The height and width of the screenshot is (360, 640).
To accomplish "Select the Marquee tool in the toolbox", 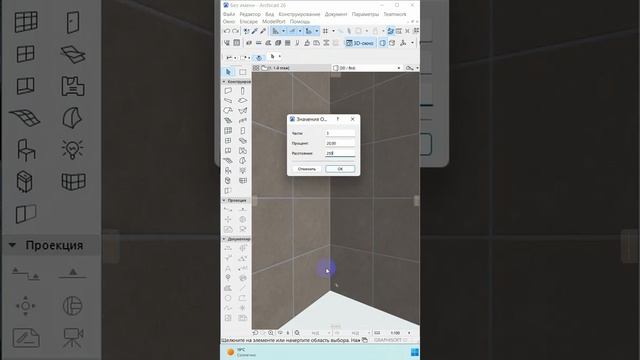I will (x=243, y=72).
